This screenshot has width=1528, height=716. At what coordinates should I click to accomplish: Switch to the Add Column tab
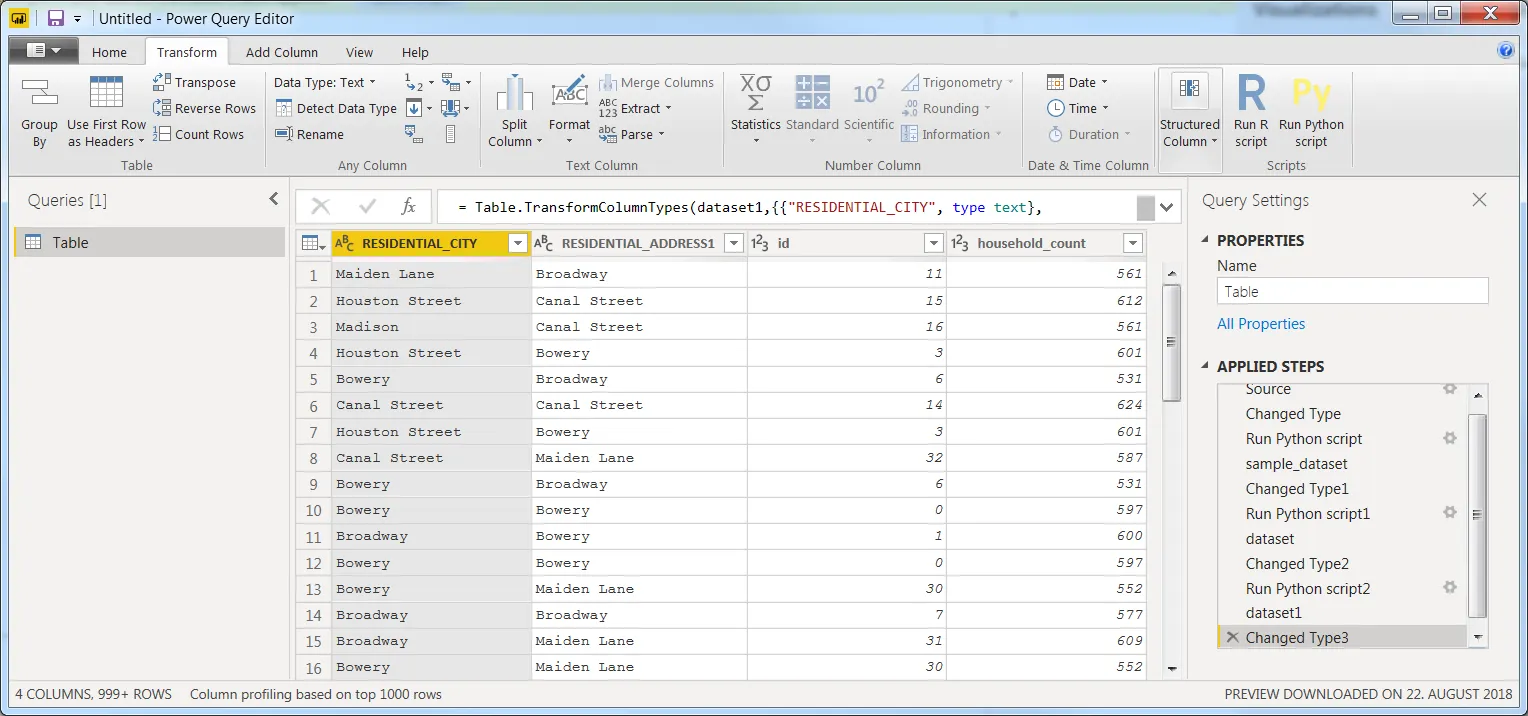tap(282, 53)
